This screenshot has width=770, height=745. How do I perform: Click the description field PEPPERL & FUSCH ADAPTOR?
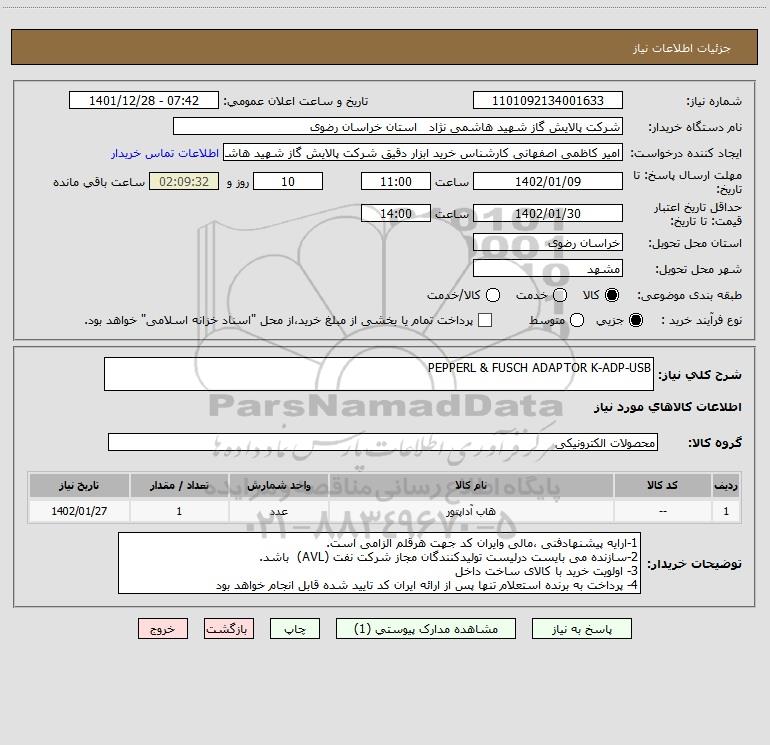(x=379, y=374)
